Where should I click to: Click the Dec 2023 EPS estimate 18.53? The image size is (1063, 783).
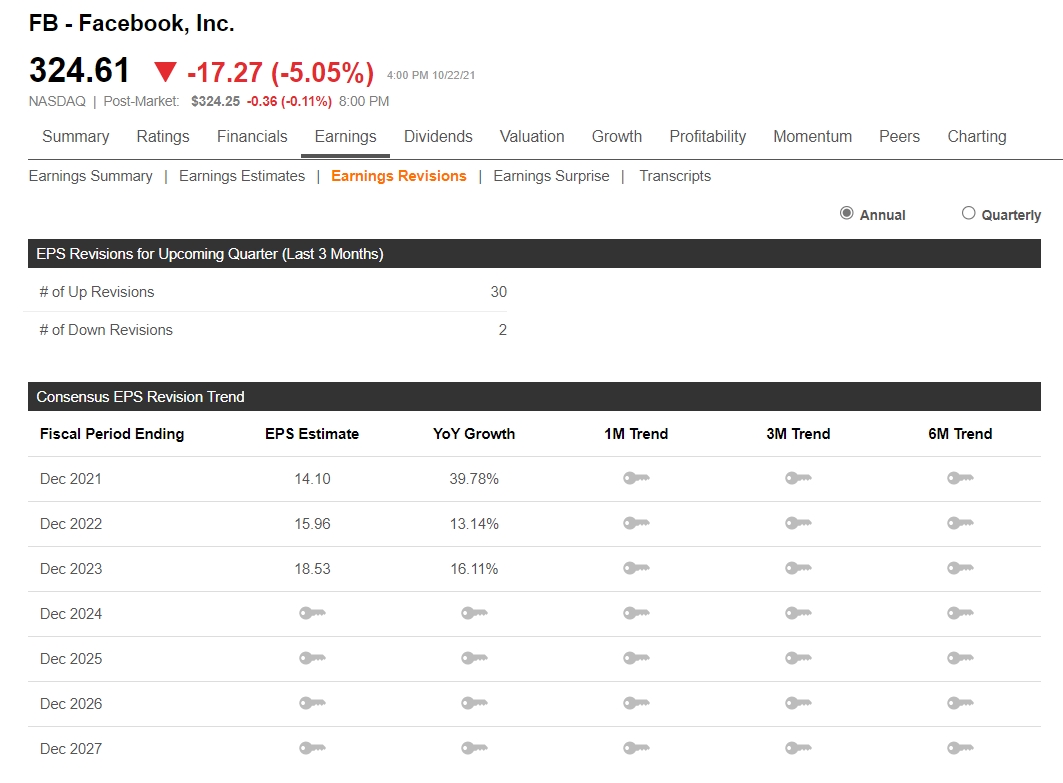click(x=312, y=568)
